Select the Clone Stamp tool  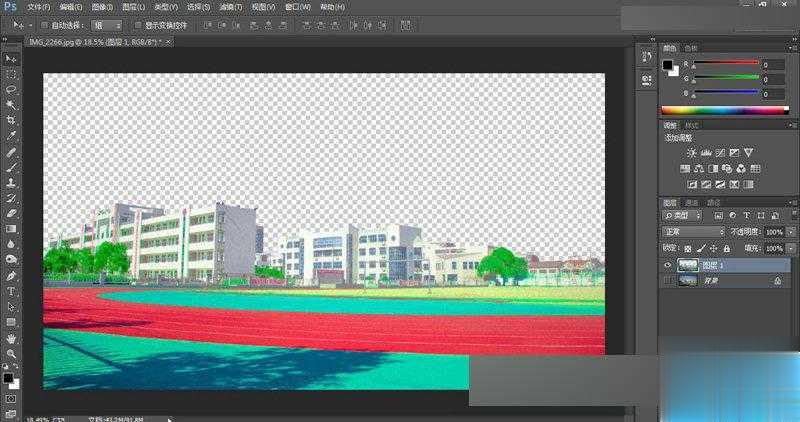(11, 183)
